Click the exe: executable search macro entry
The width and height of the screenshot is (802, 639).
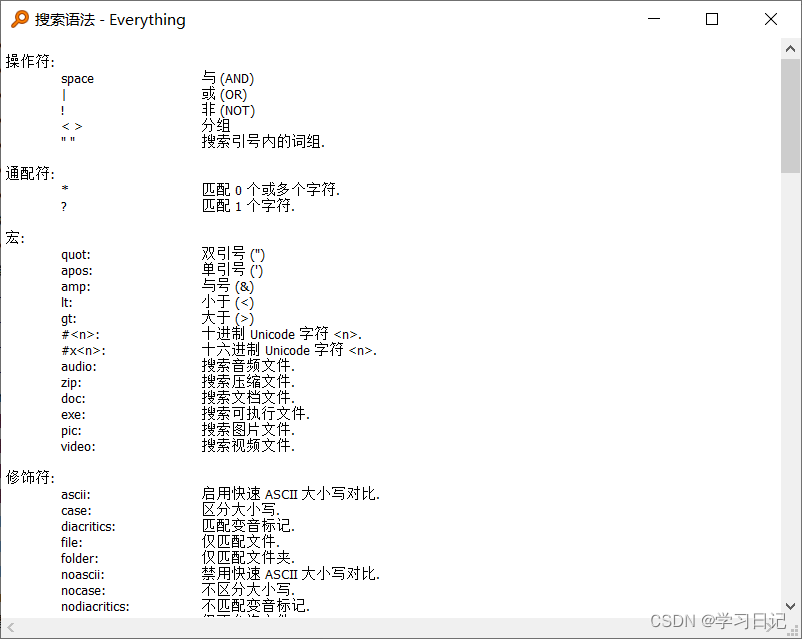tap(72, 414)
